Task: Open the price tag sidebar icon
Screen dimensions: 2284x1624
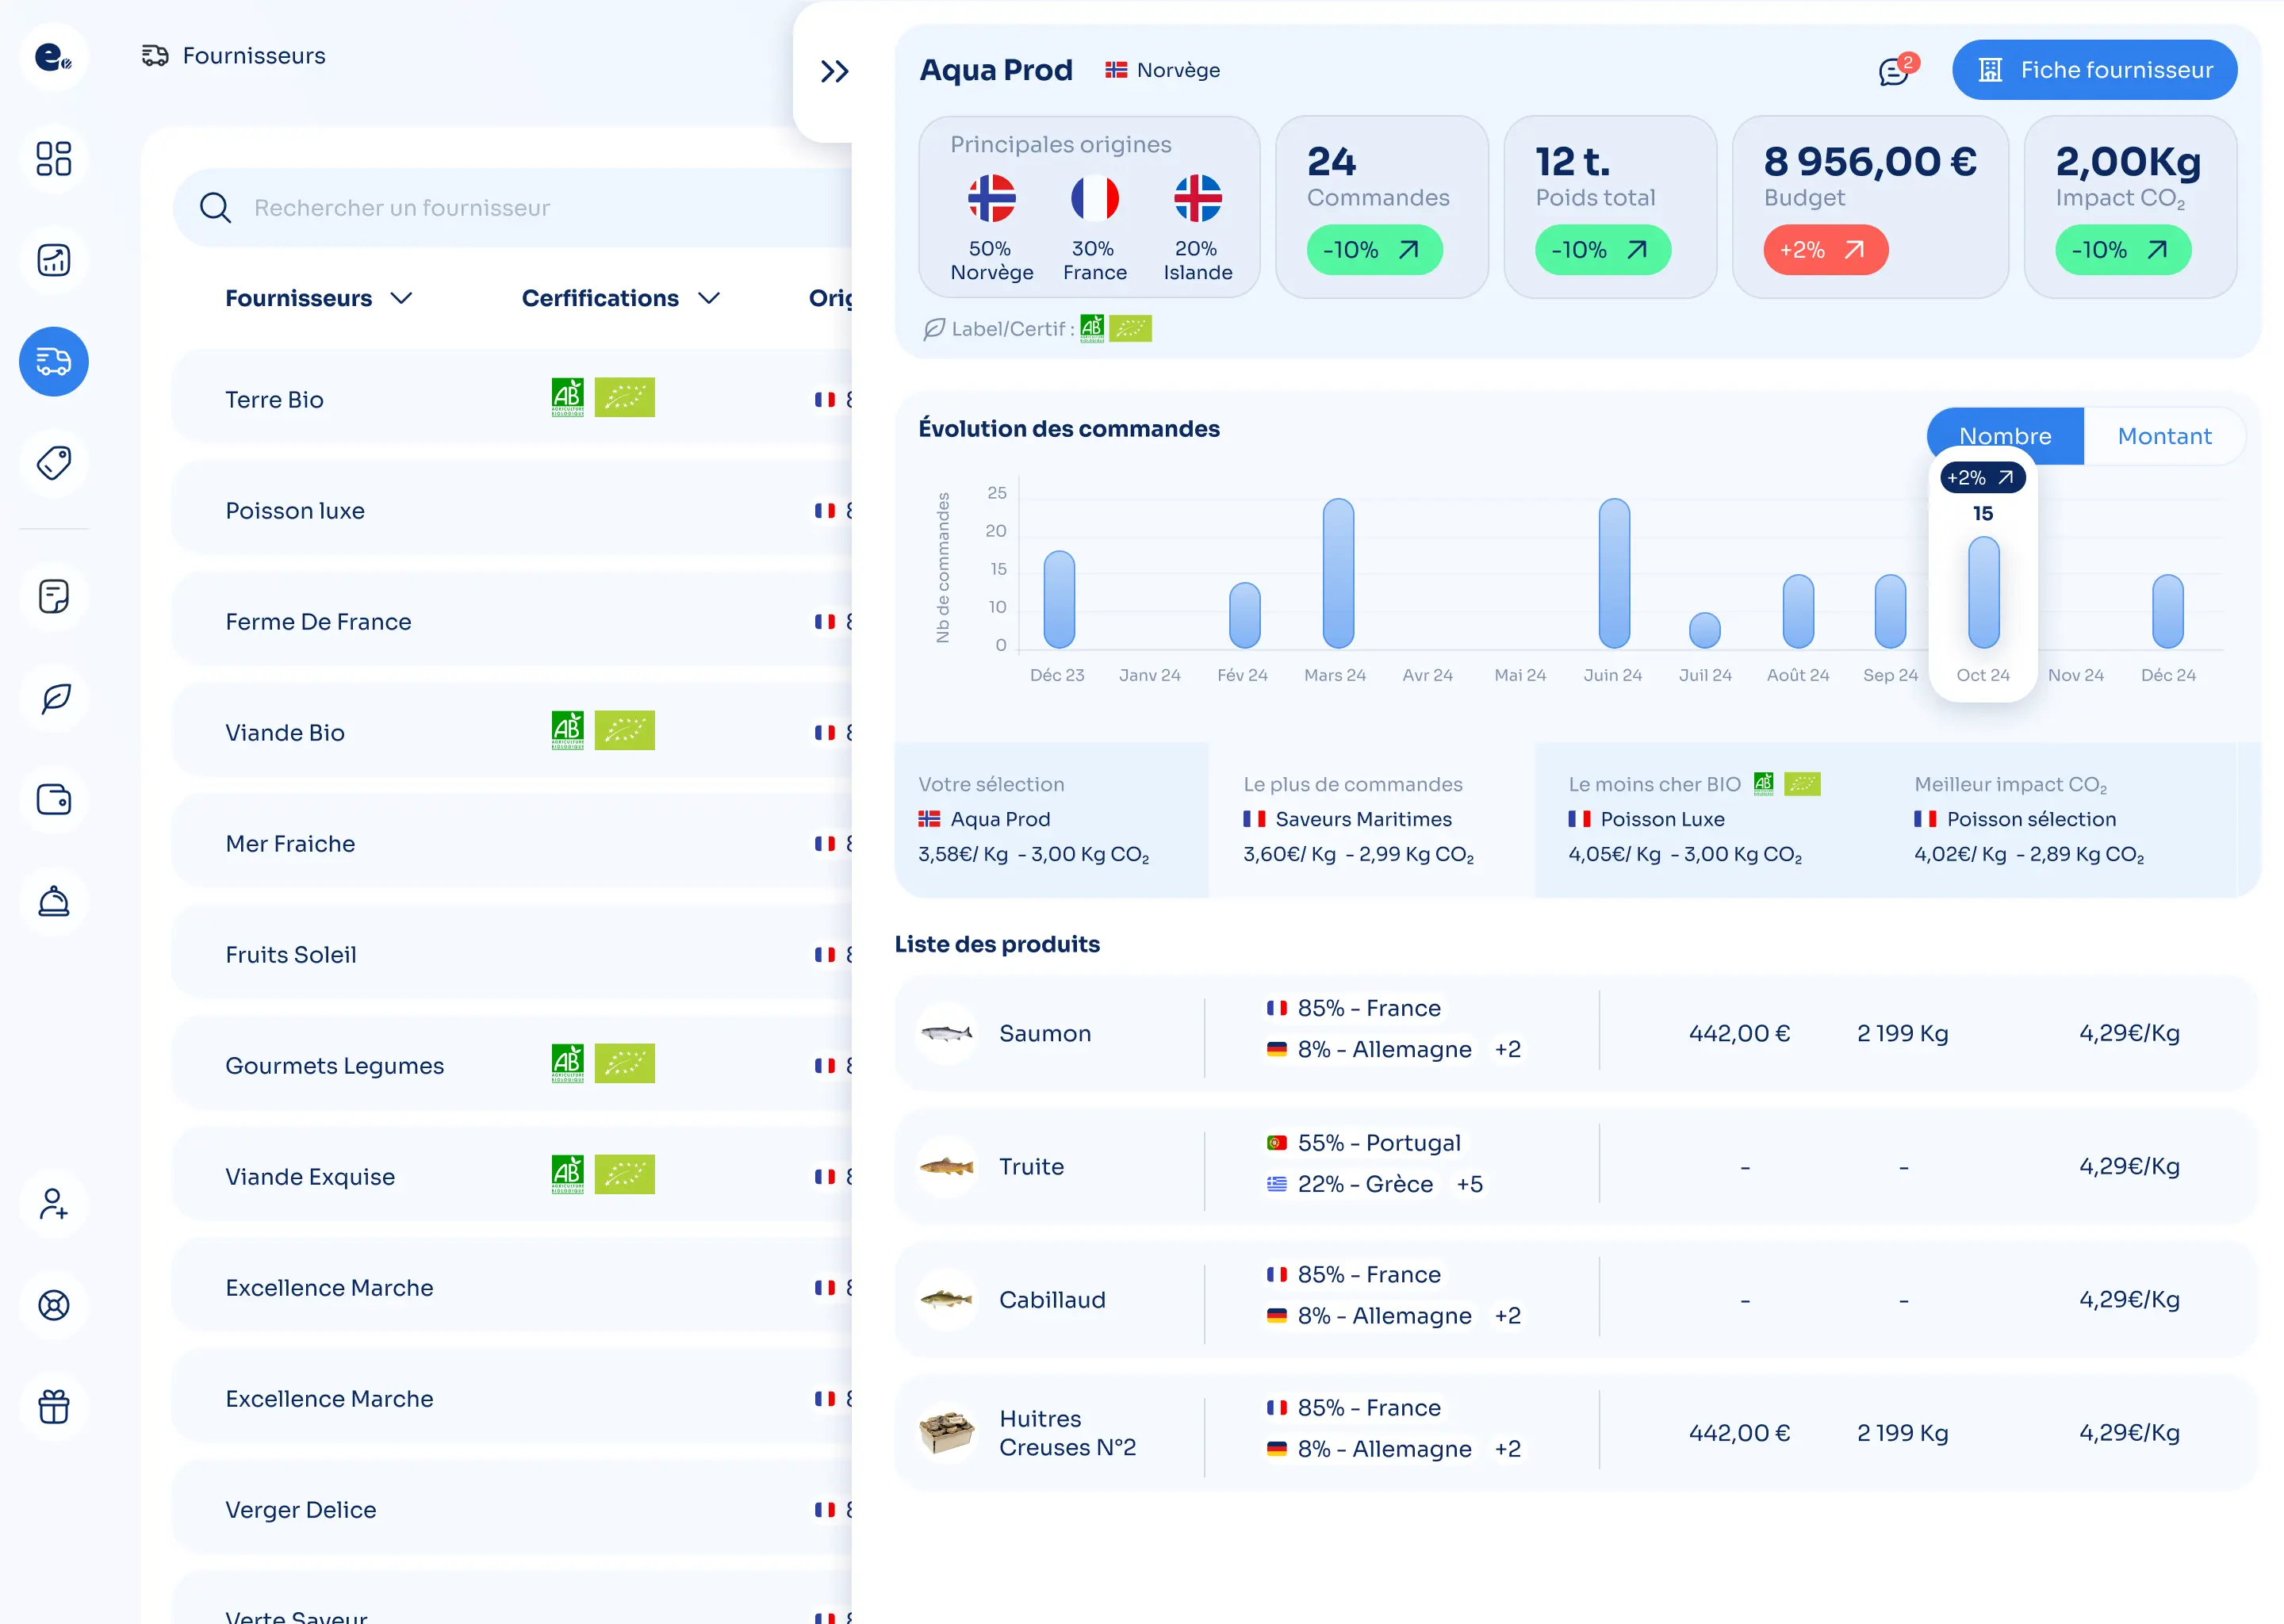Action: tap(54, 463)
